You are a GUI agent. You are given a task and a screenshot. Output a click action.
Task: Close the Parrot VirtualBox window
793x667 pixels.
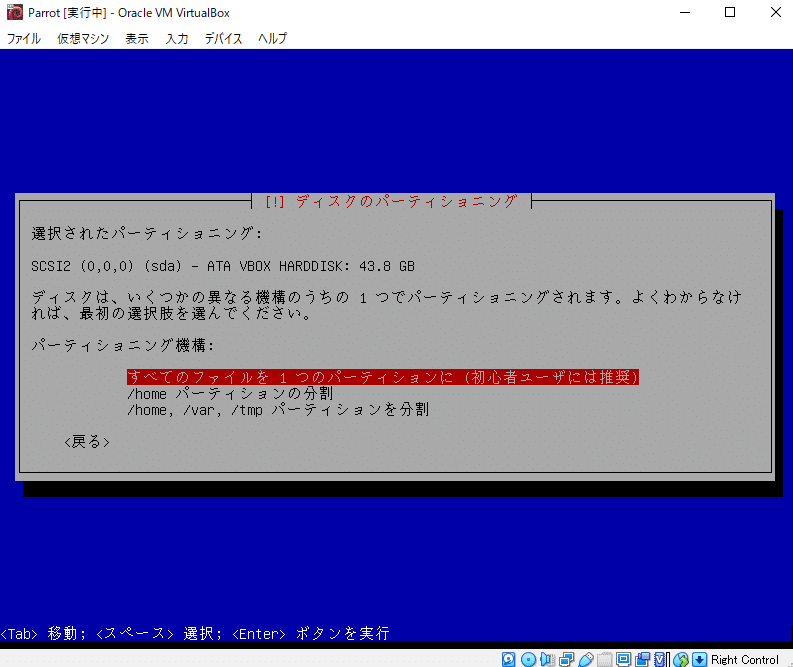point(776,12)
